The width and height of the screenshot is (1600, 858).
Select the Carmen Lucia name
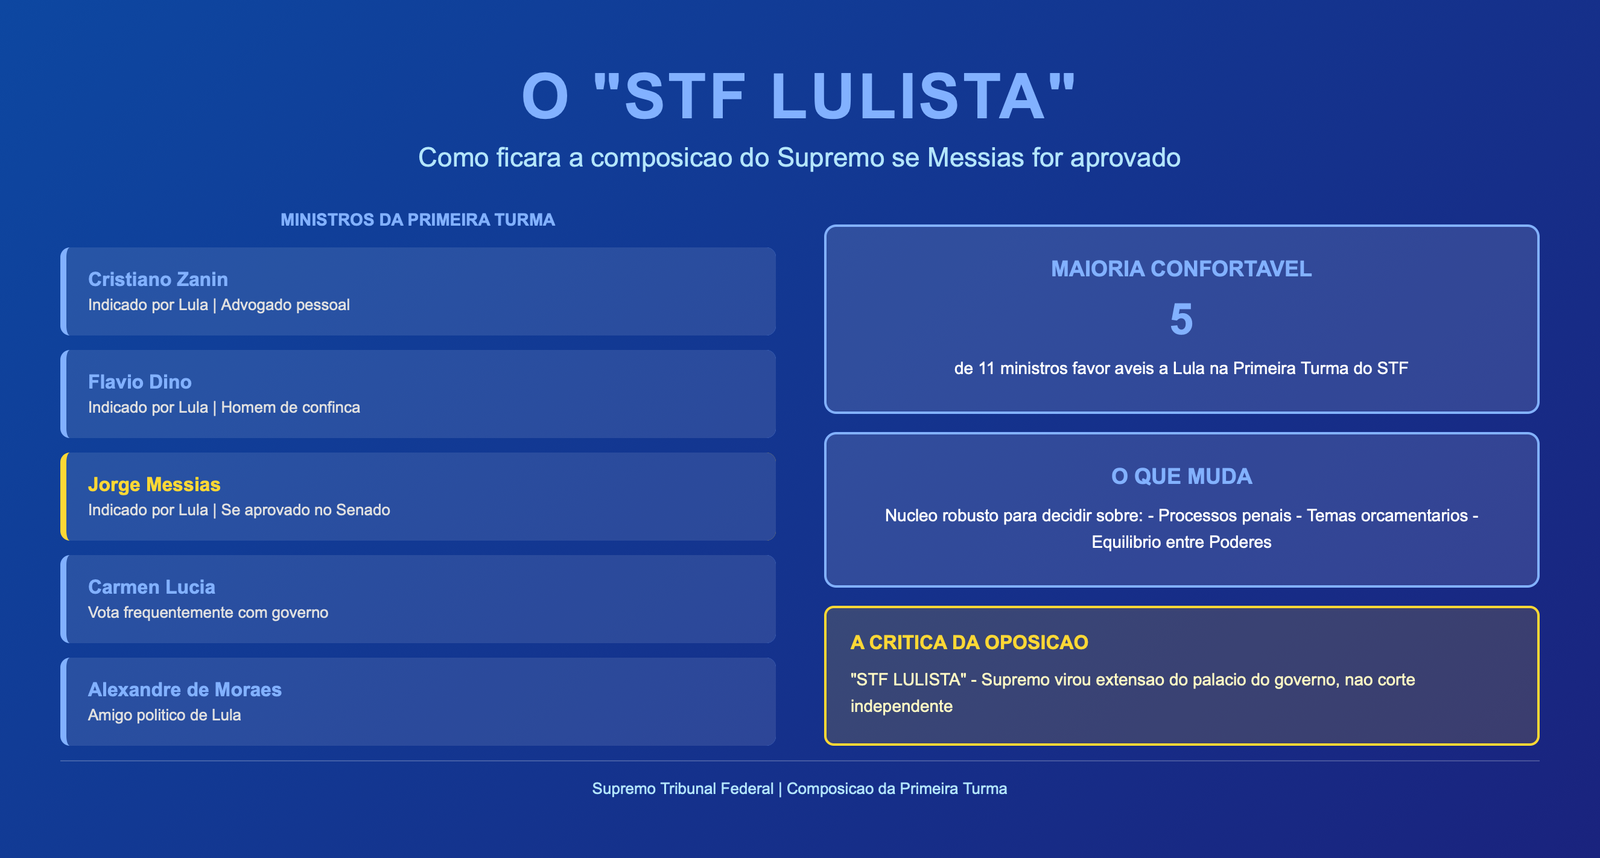click(x=152, y=587)
